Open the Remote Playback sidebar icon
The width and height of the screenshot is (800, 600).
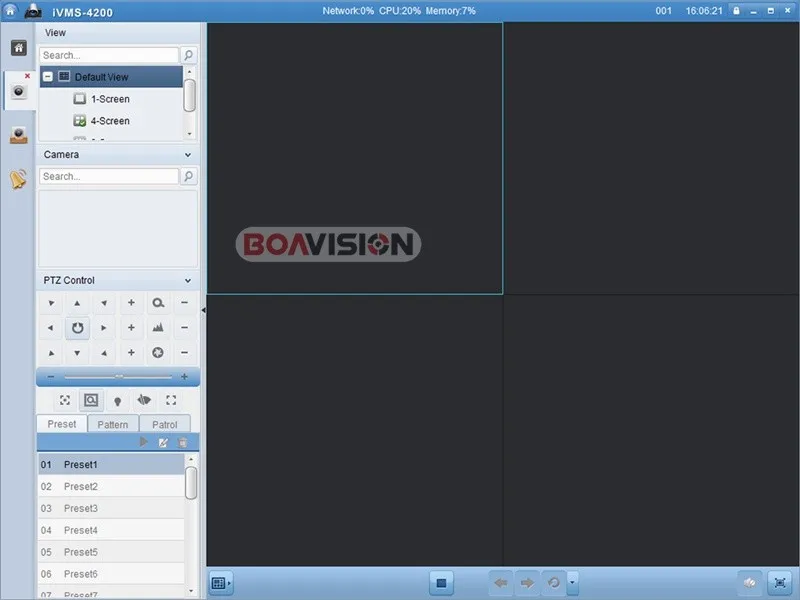19,135
